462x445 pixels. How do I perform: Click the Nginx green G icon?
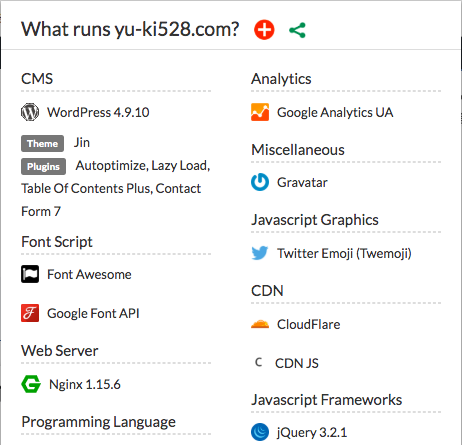click(31, 384)
